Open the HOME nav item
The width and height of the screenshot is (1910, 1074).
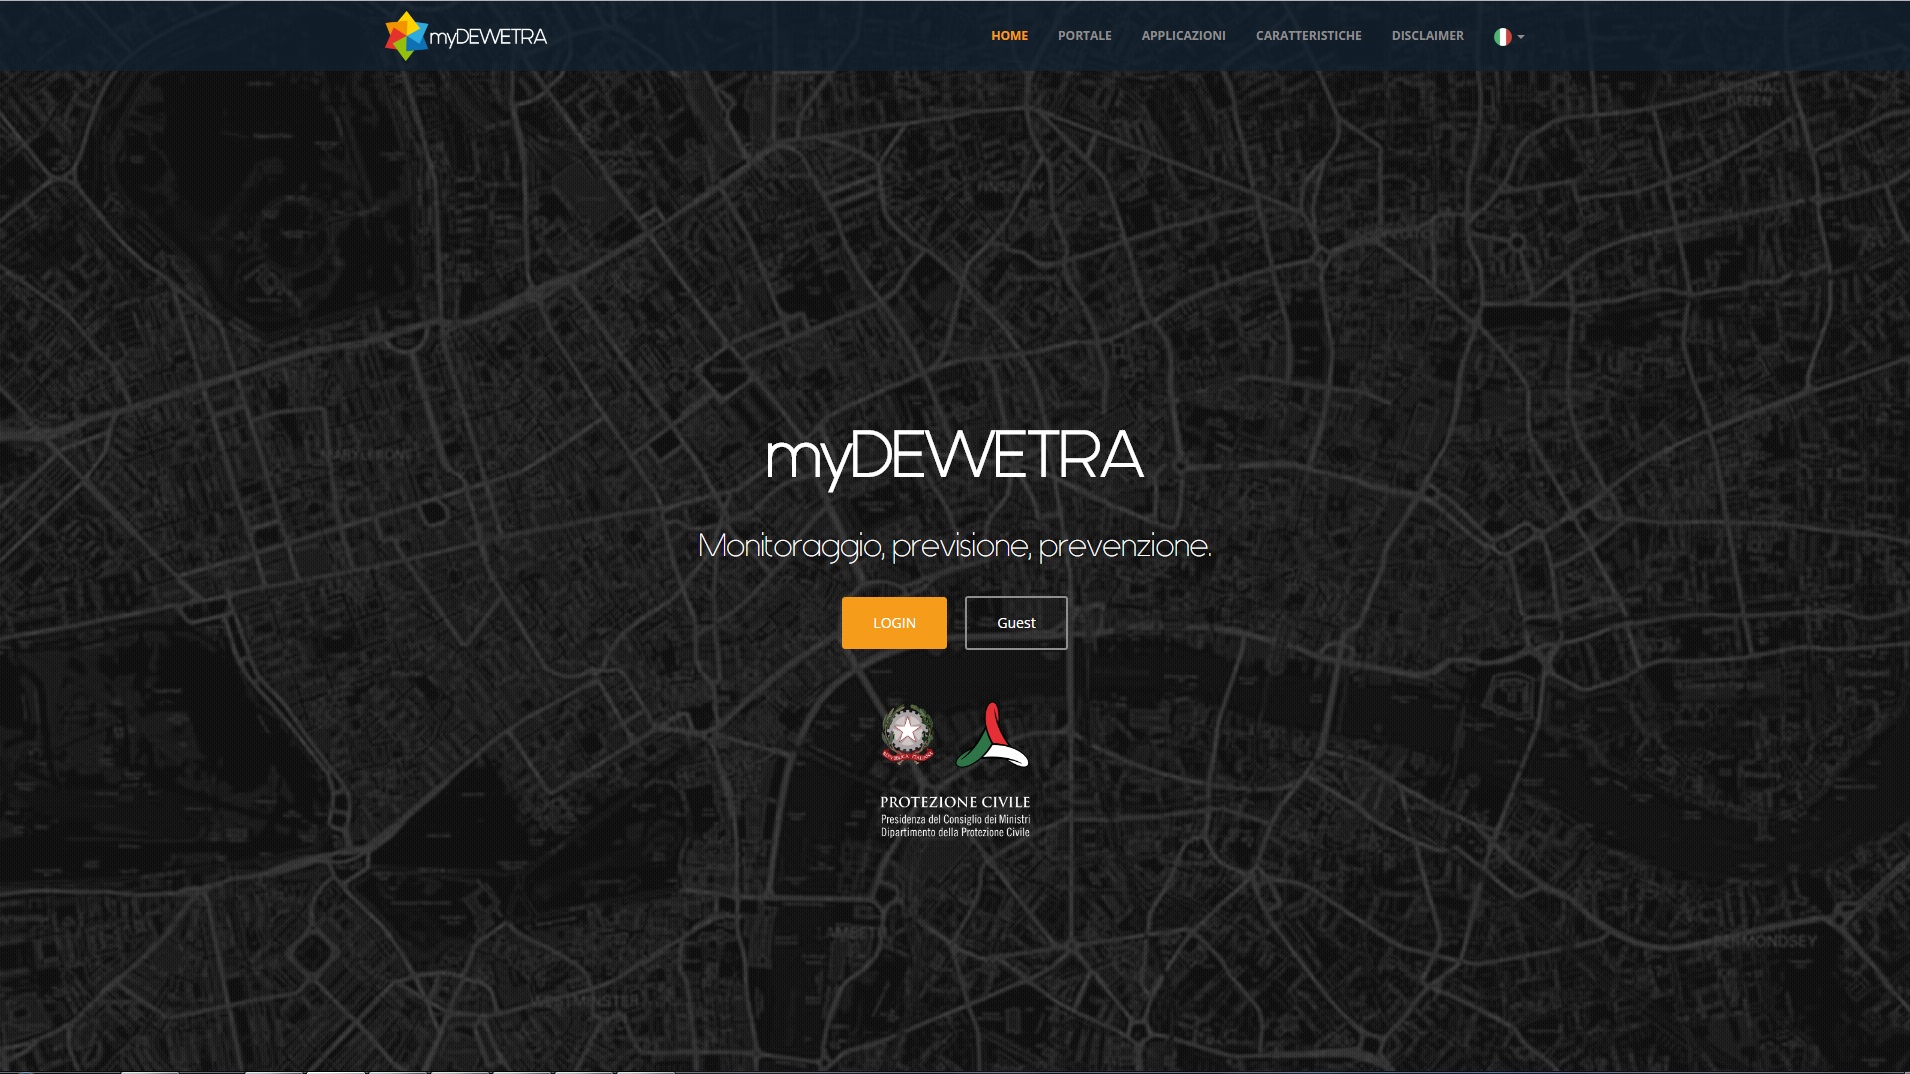(1009, 36)
